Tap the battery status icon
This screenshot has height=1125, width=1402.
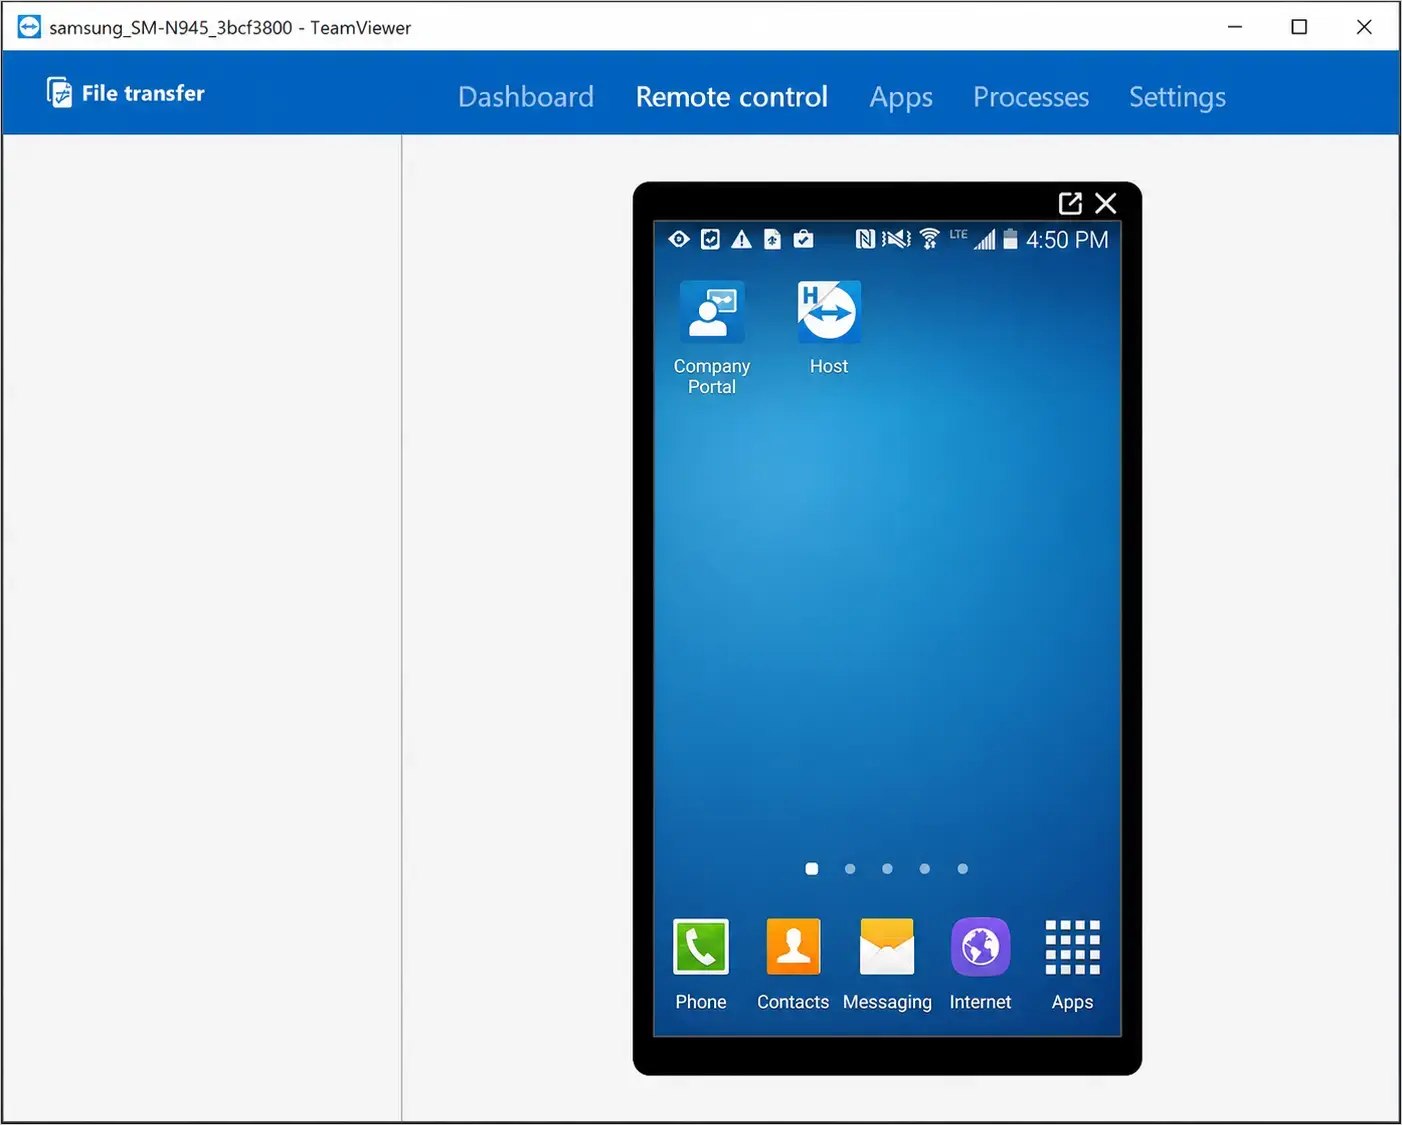tap(1010, 239)
